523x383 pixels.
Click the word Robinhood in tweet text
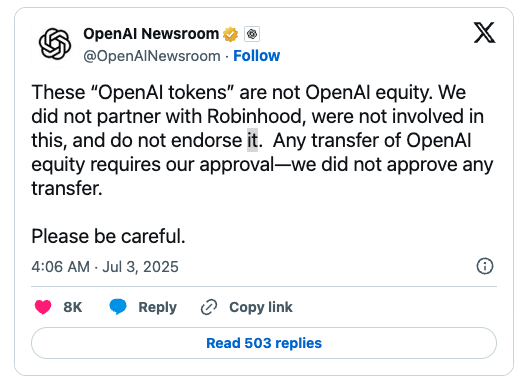(257, 116)
